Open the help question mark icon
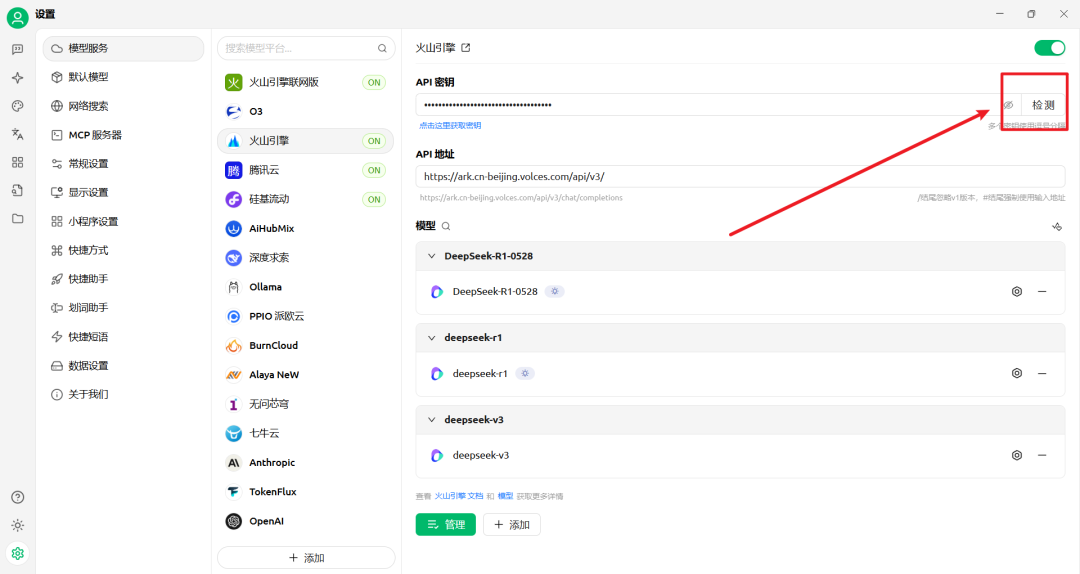1080x574 pixels. [17, 498]
